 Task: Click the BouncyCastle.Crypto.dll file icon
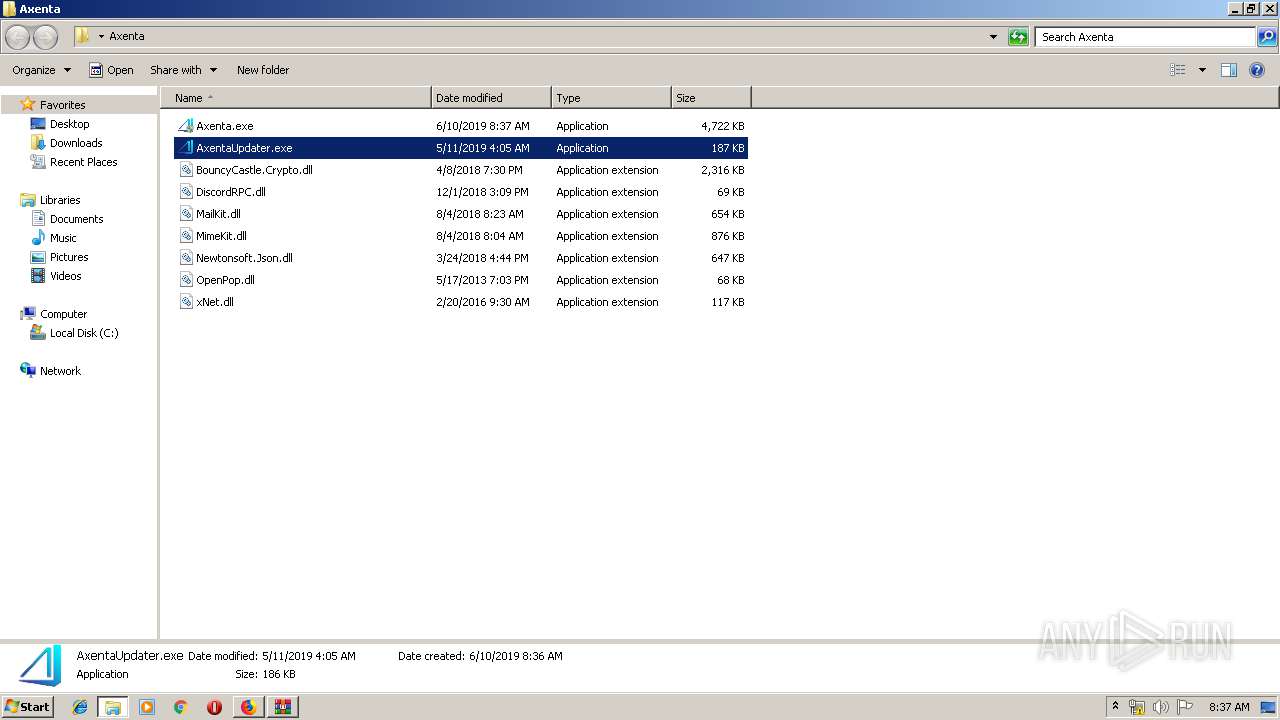point(186,170)
